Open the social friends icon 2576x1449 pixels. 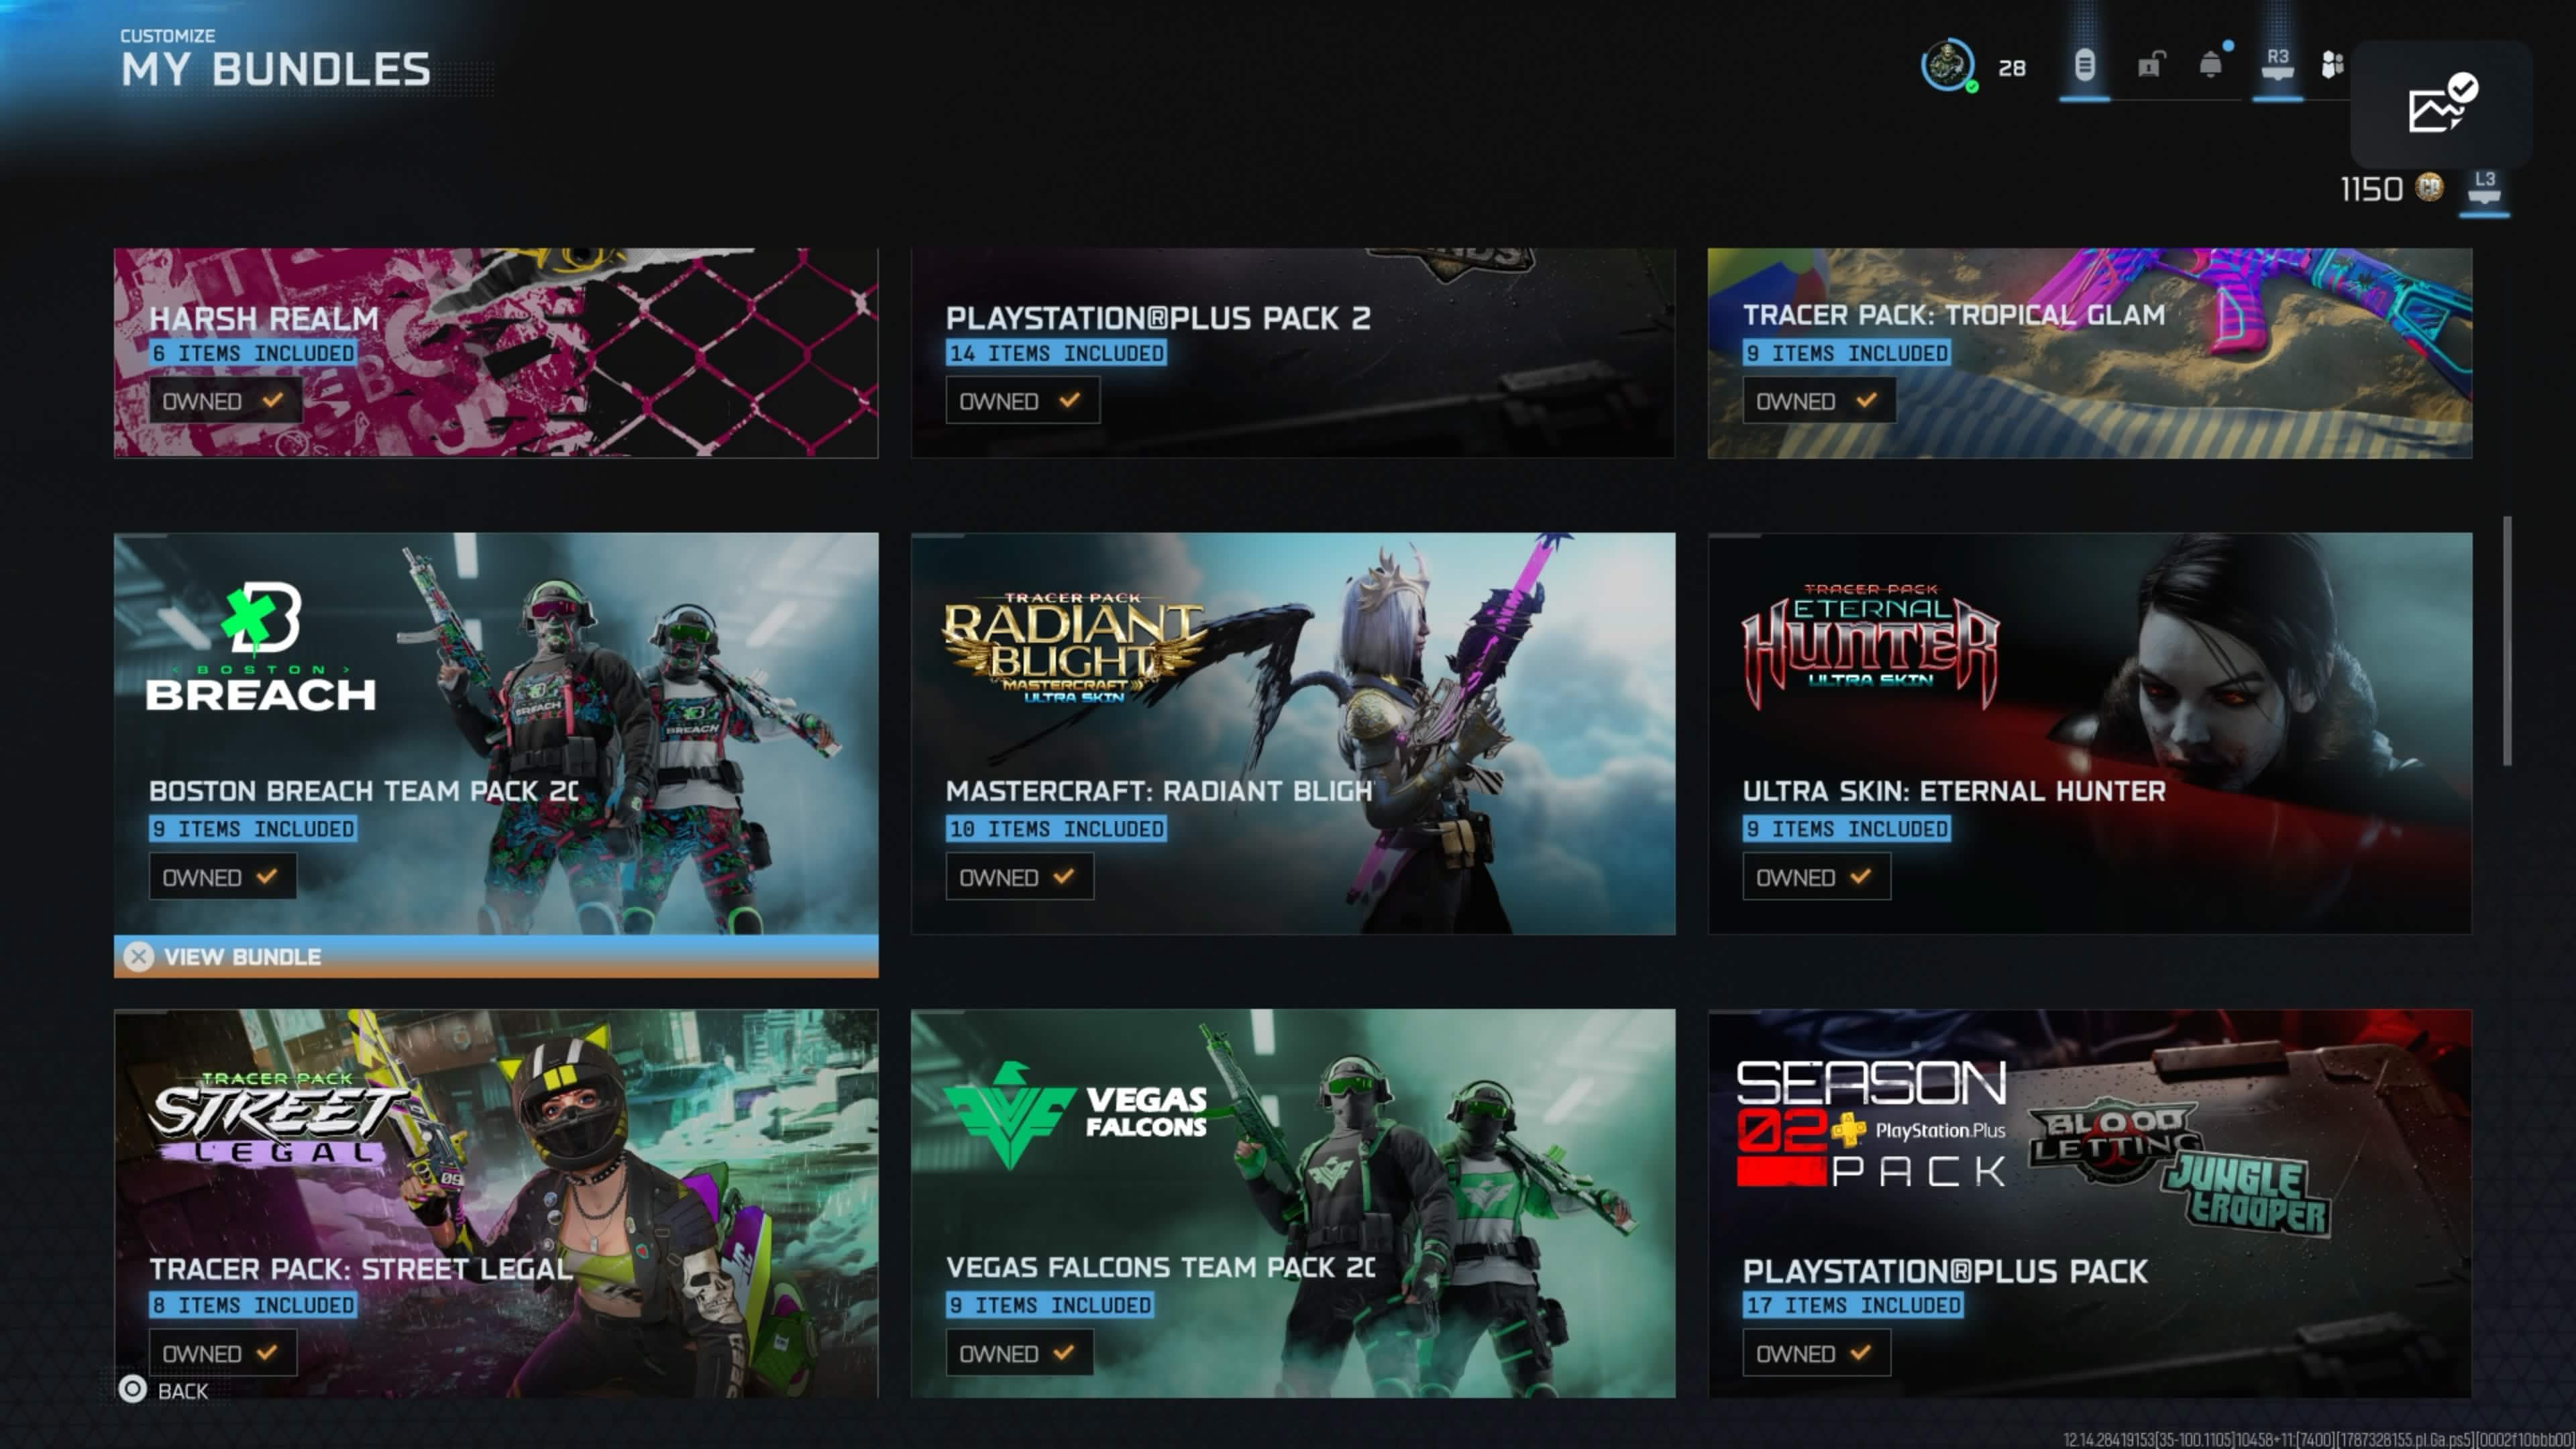coord(2332,65)
